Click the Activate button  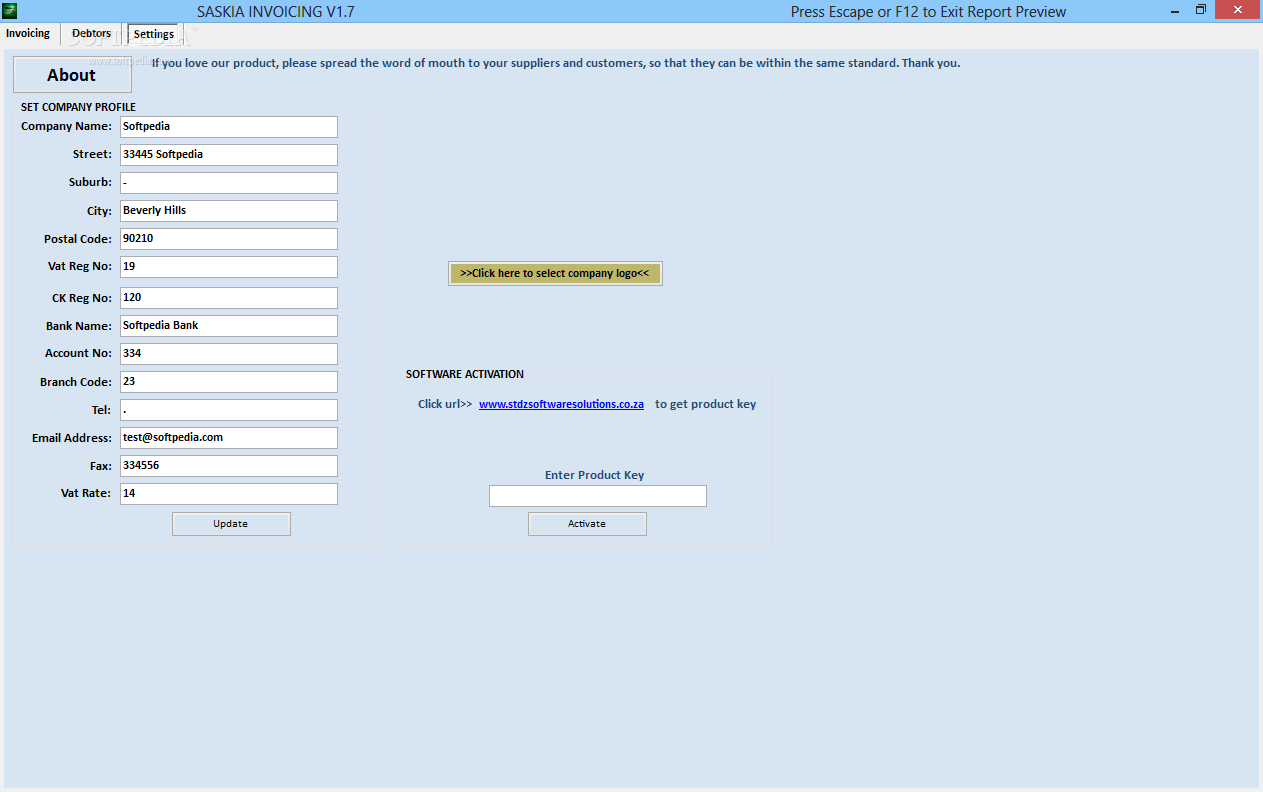point(587,524)
